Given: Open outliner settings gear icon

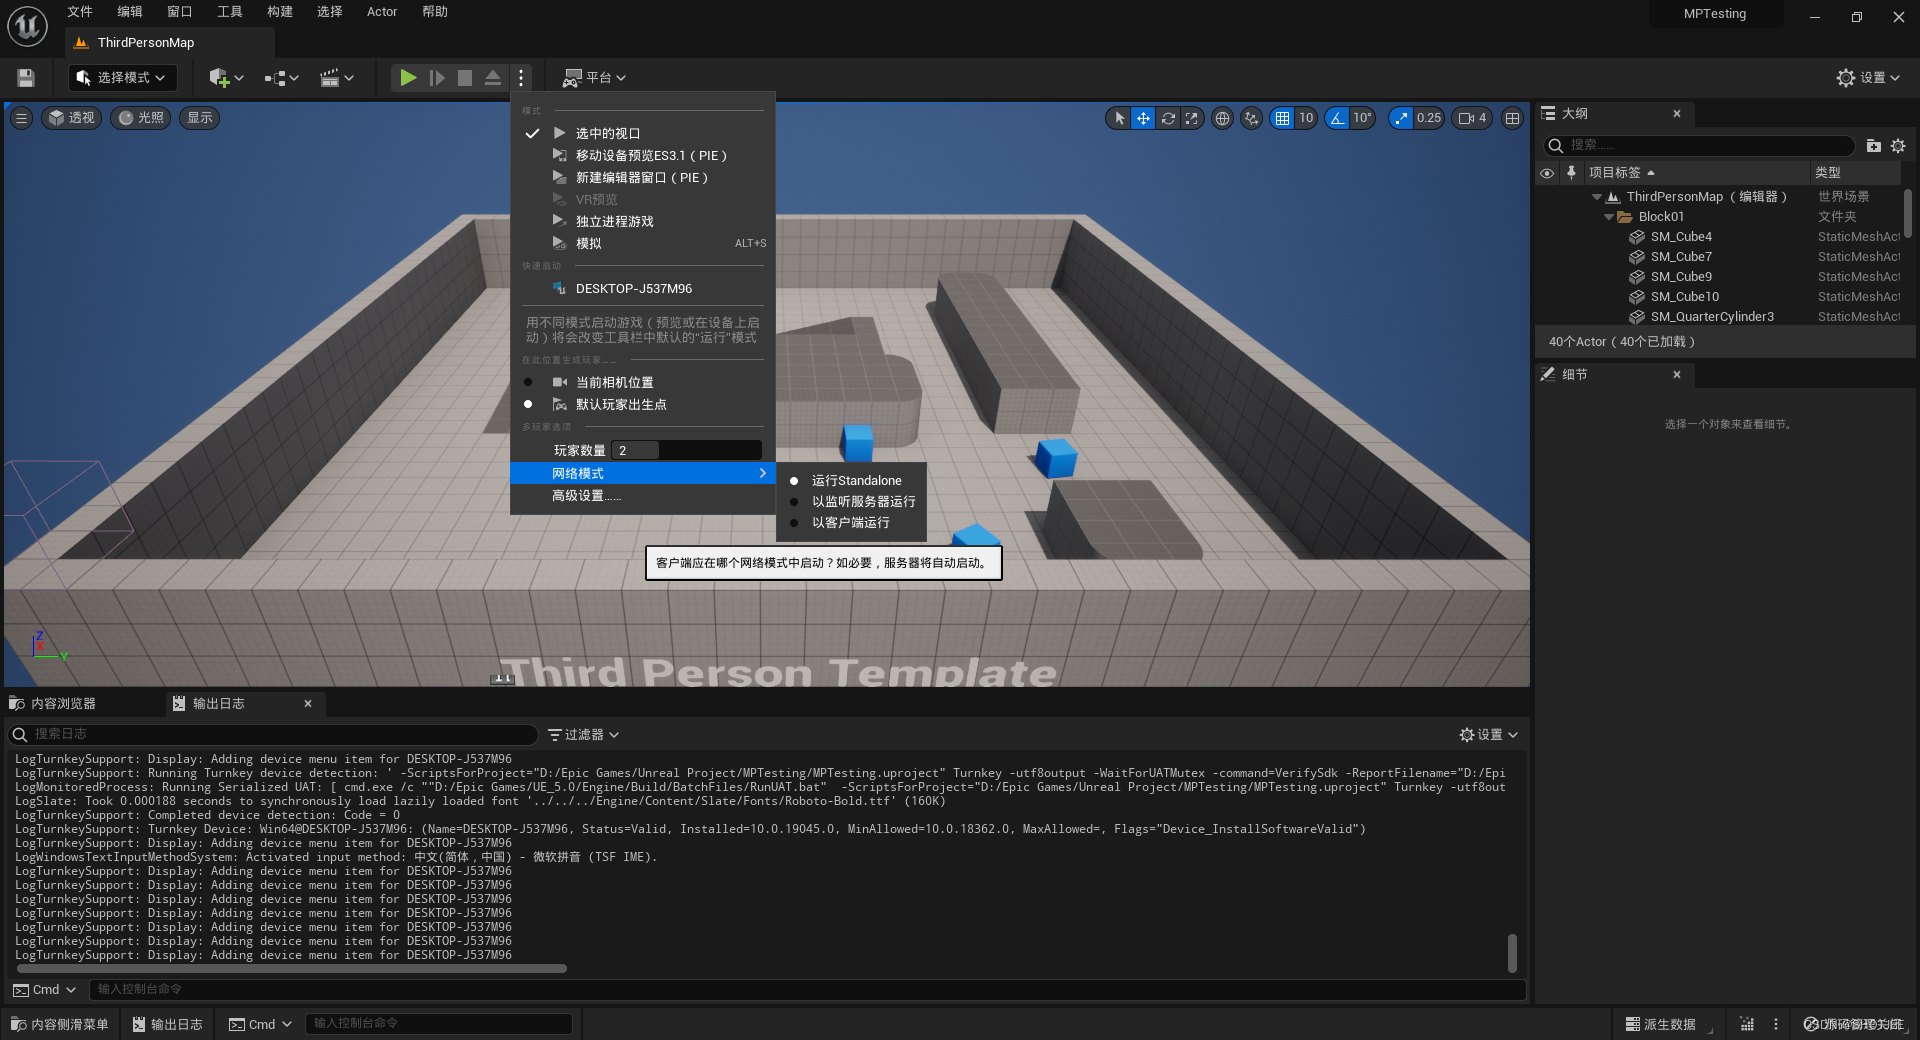Looking at the screenshot, I should pos(1898,145).
